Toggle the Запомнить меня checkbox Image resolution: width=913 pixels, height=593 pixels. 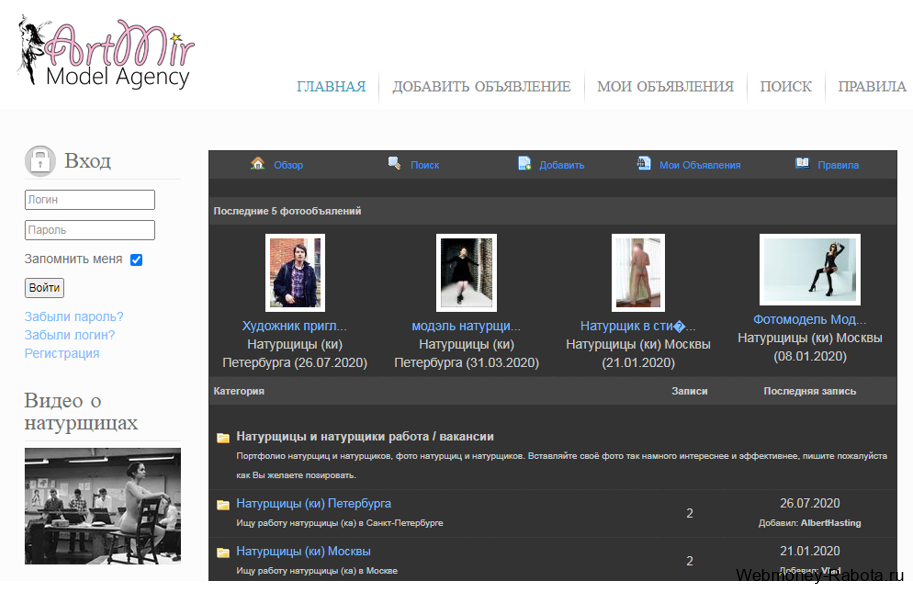click(136, 260)
